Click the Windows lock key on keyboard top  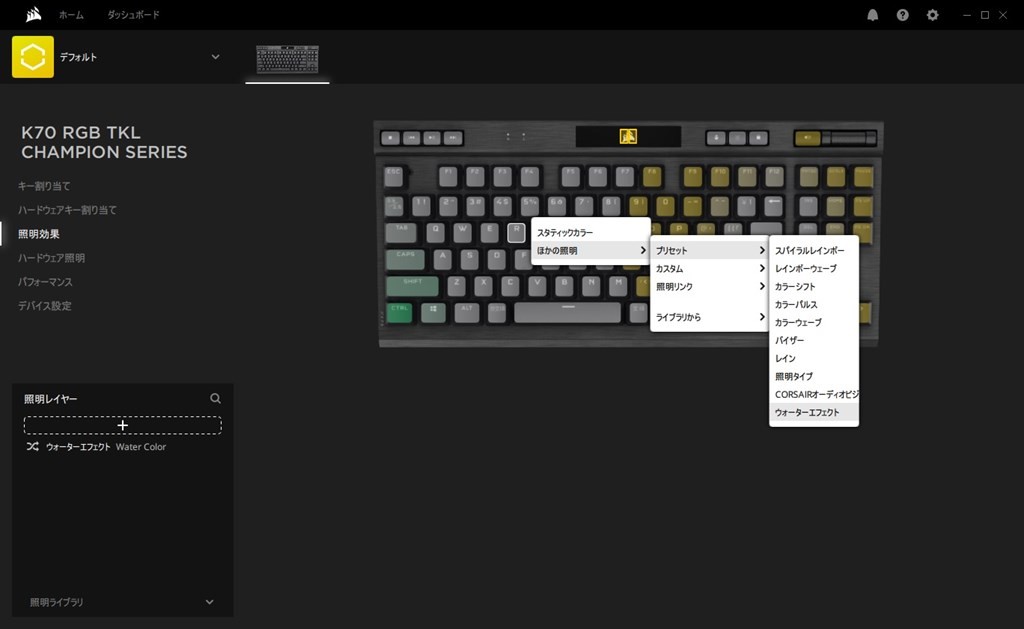click(x=758, y=138)
